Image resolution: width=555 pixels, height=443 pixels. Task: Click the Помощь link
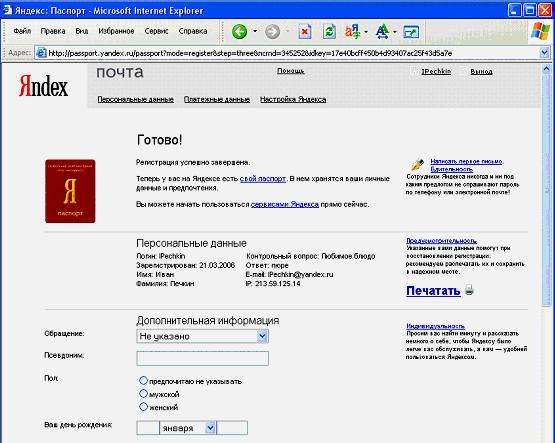(291, 71)
